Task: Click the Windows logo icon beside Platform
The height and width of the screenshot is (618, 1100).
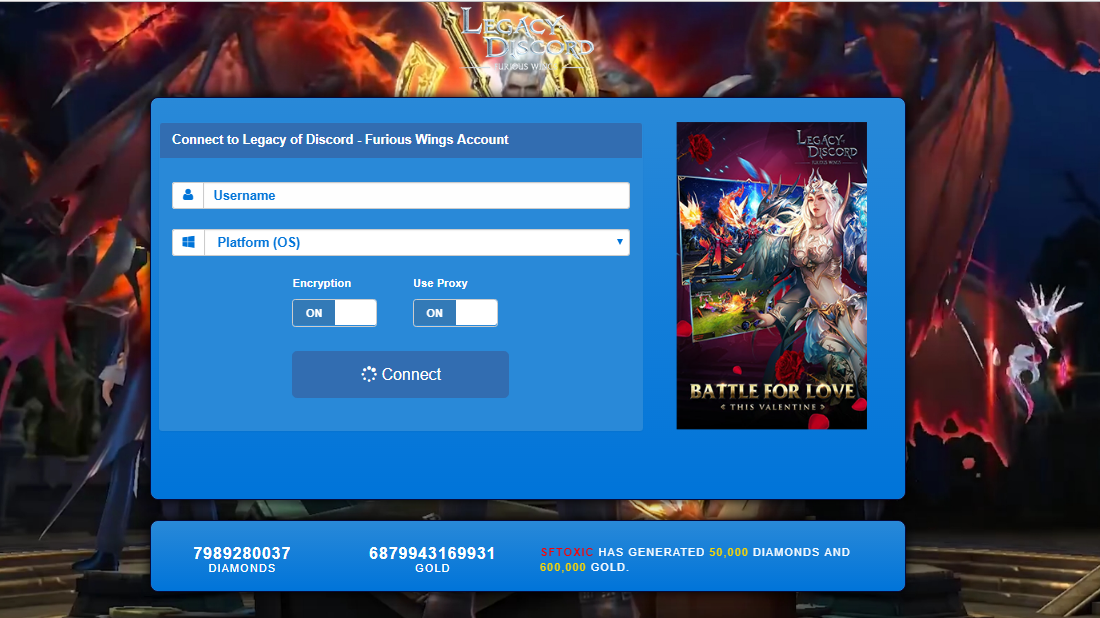Action: click(x=187, y=242)
